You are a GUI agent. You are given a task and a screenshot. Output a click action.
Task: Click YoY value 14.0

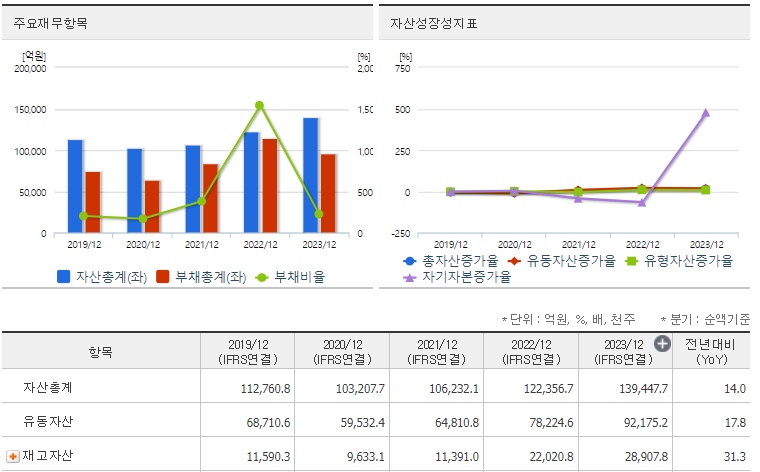pyautogui.click(x=735, y=389)
